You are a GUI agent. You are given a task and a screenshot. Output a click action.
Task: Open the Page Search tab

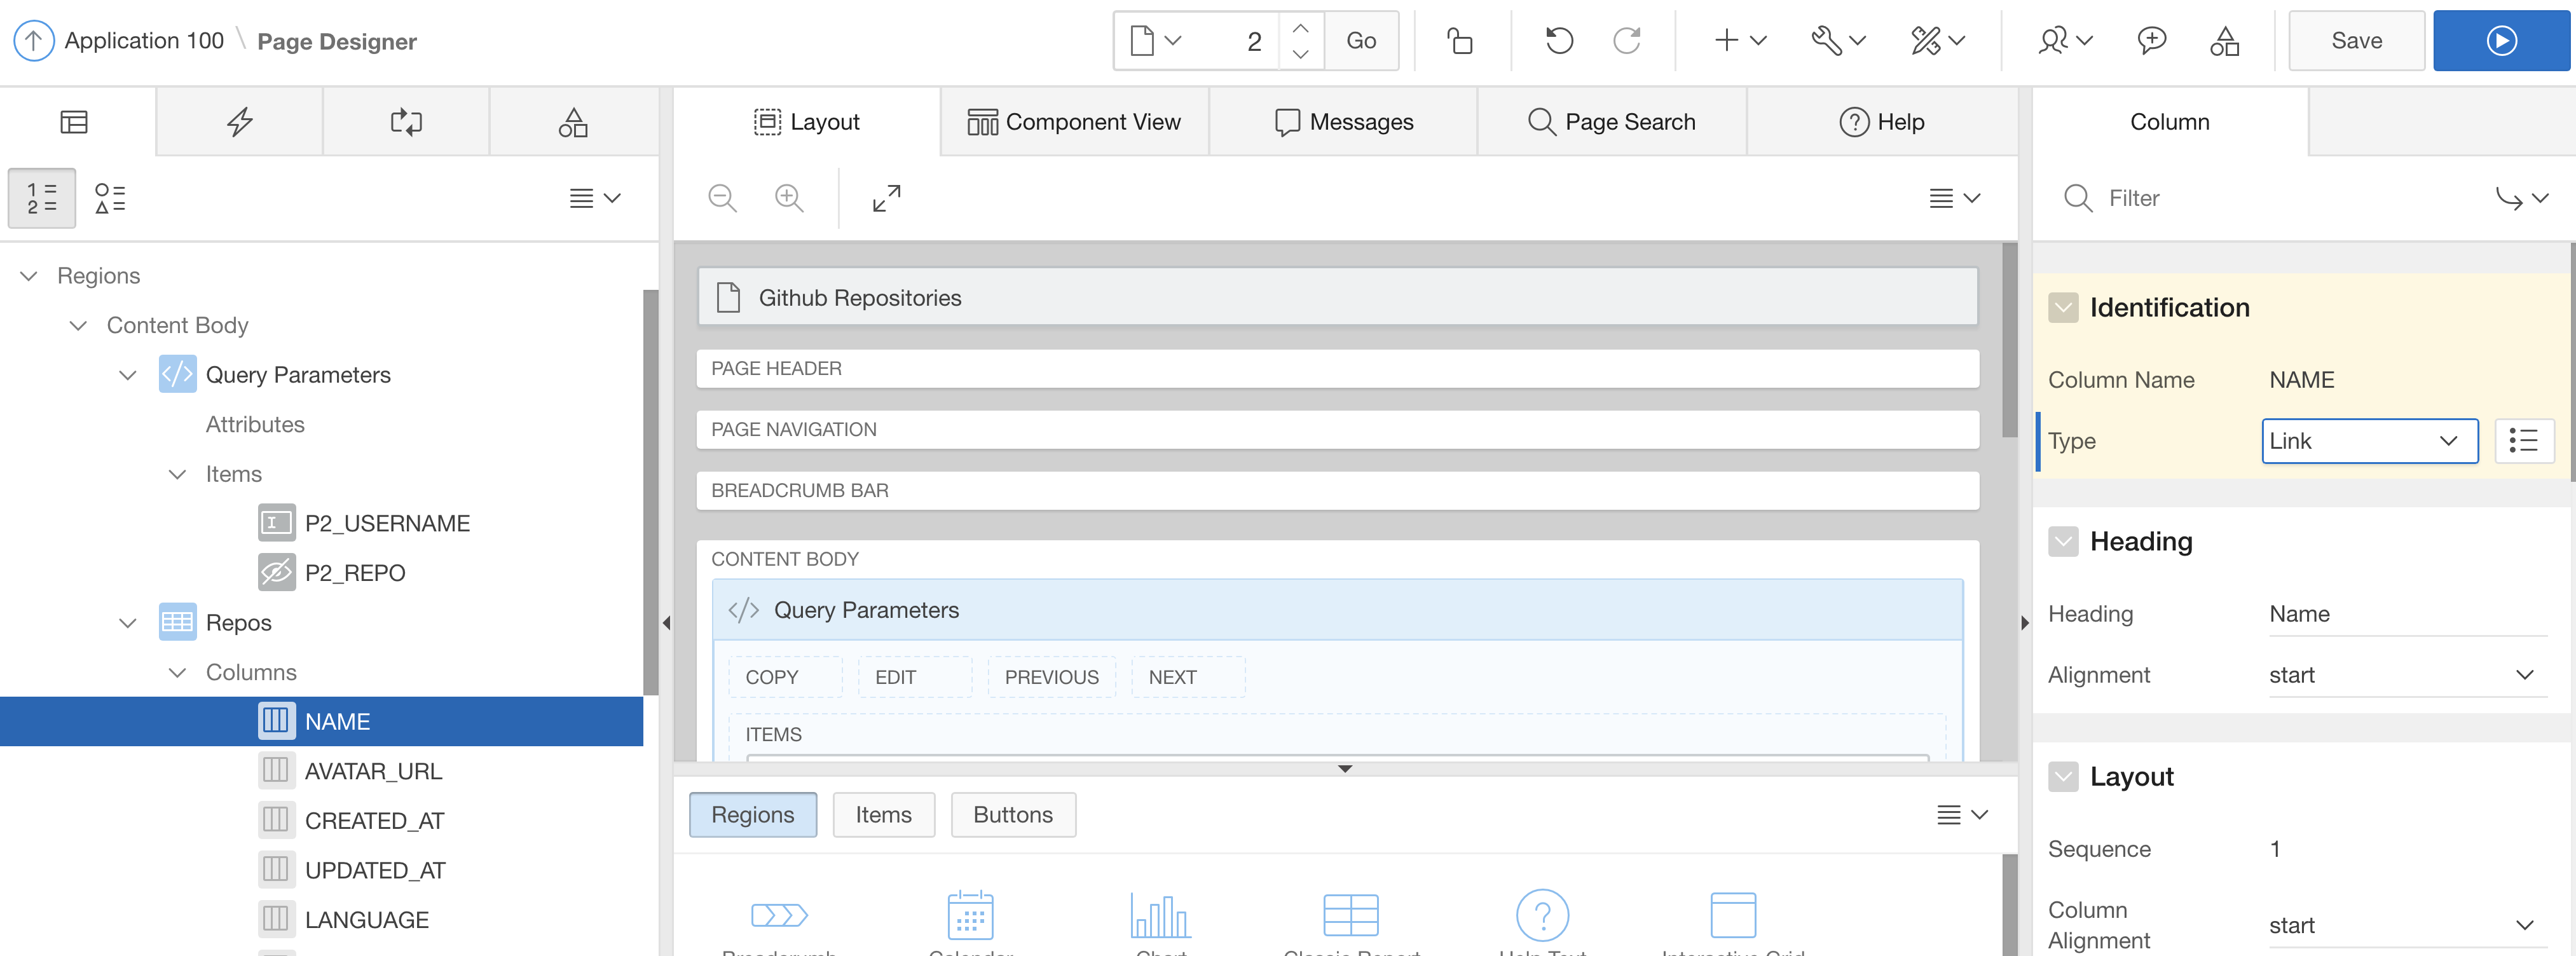1611,122
